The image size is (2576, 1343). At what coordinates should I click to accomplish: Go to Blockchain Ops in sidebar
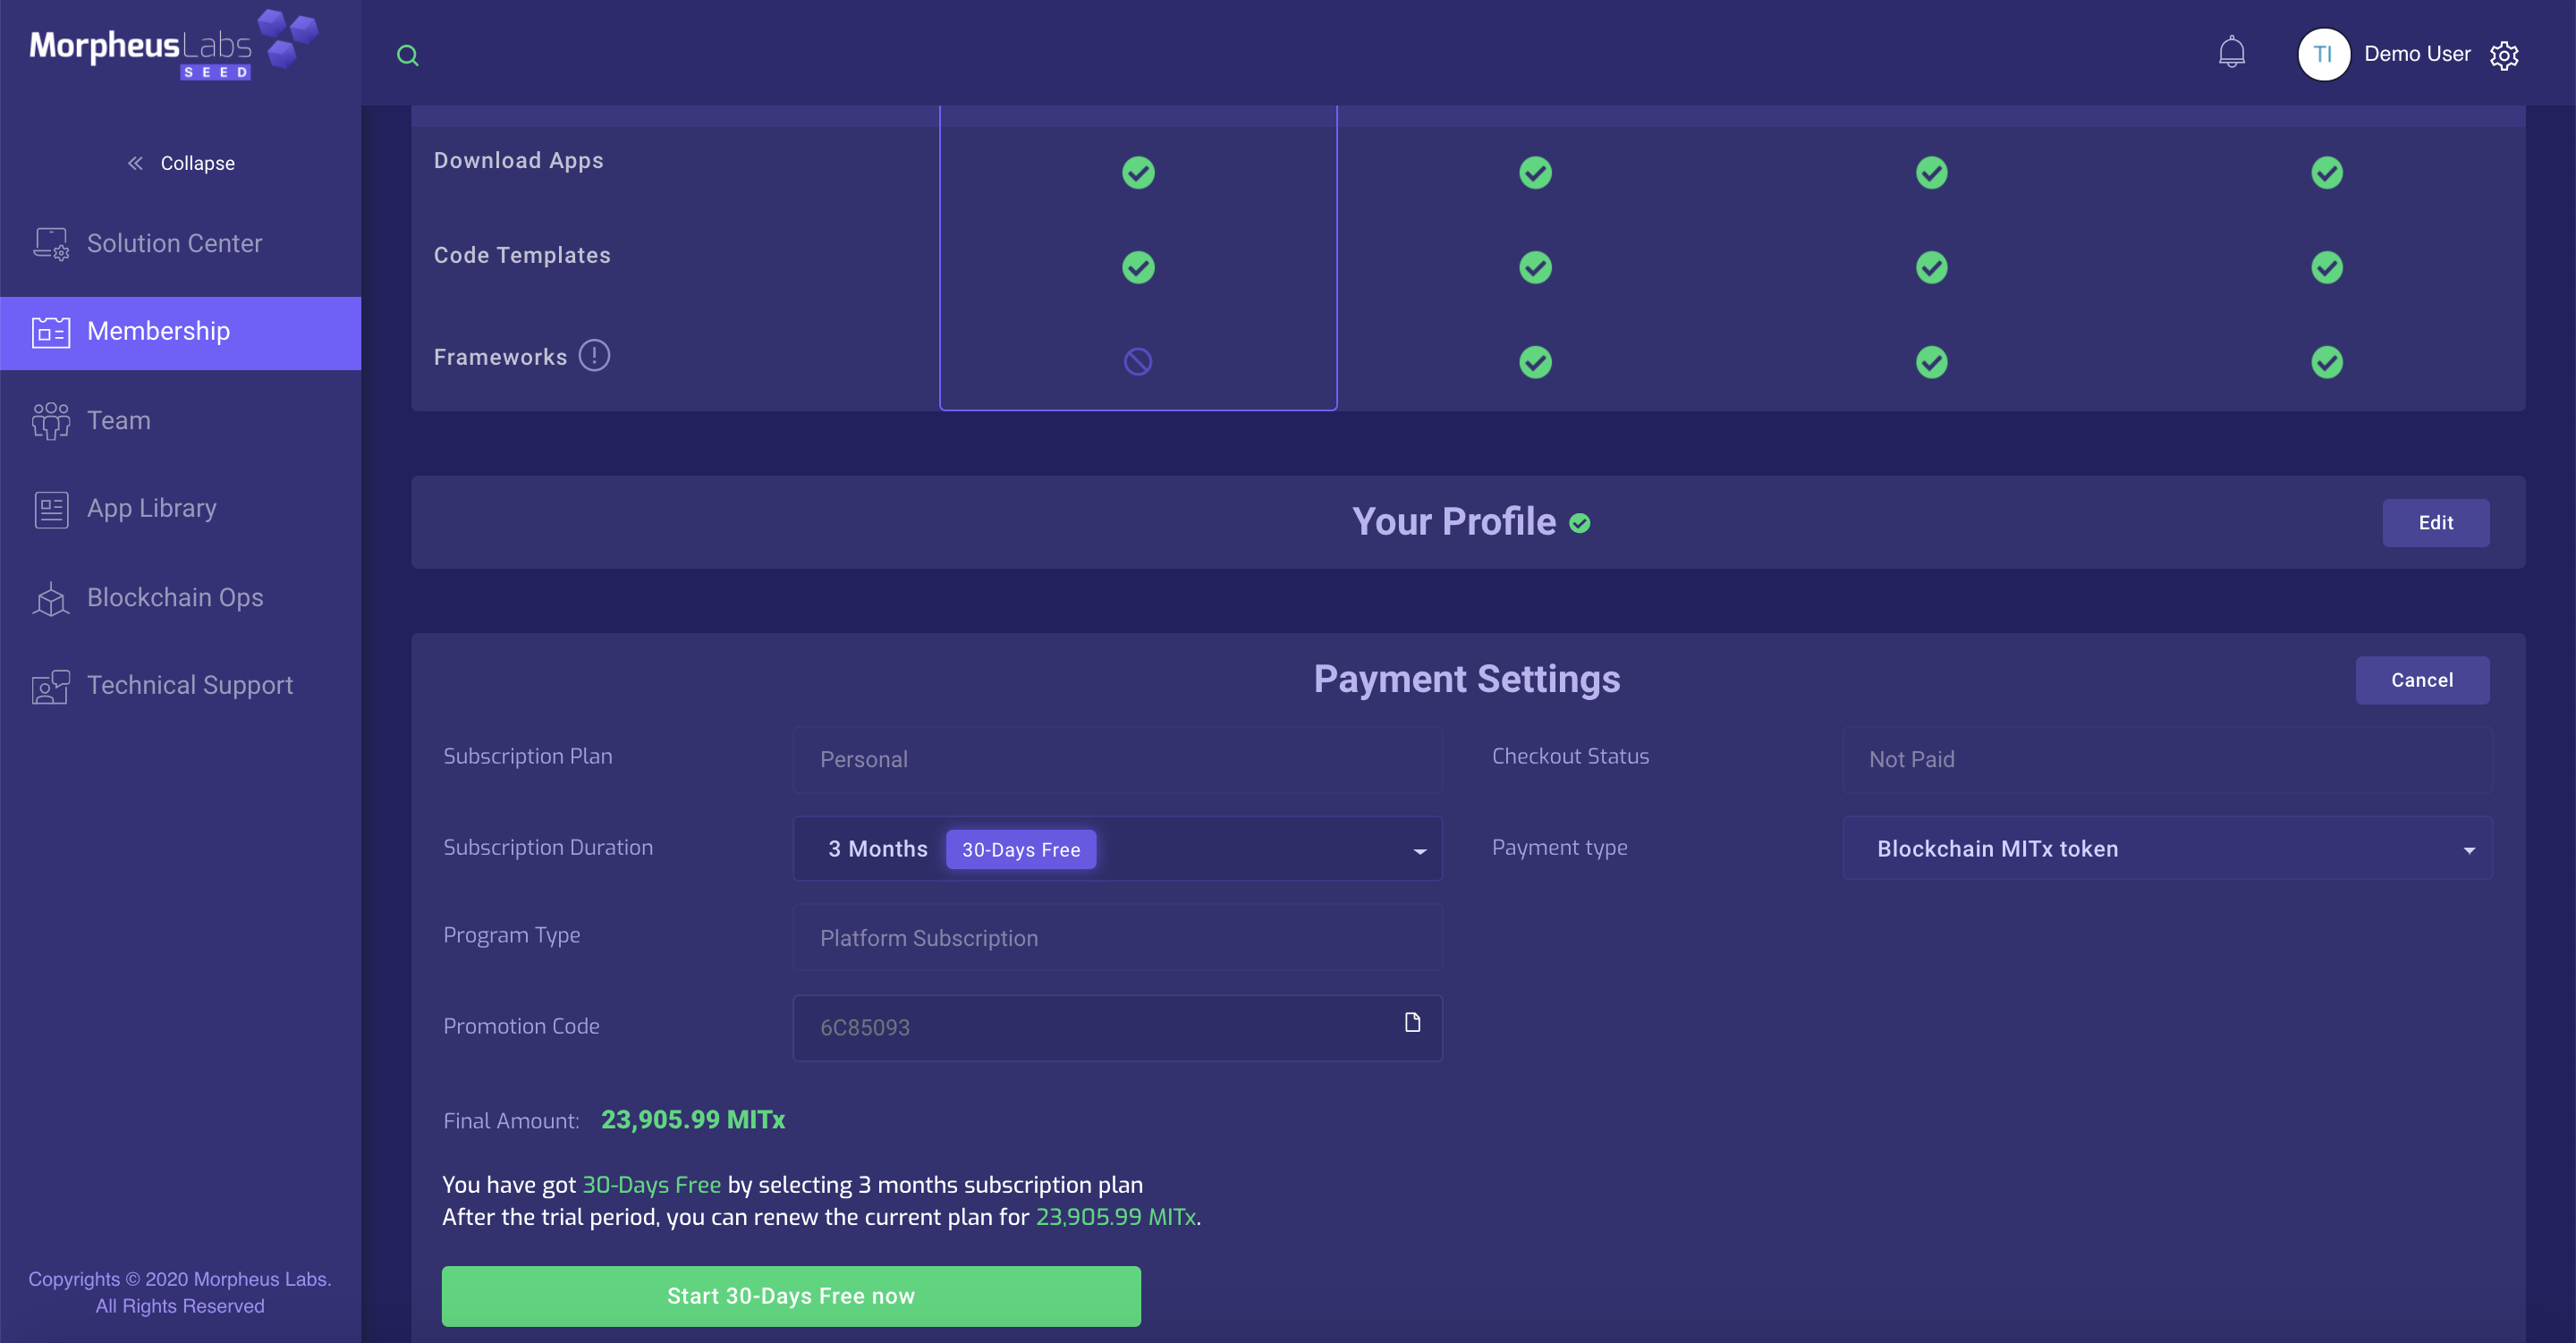coord(175,597)
